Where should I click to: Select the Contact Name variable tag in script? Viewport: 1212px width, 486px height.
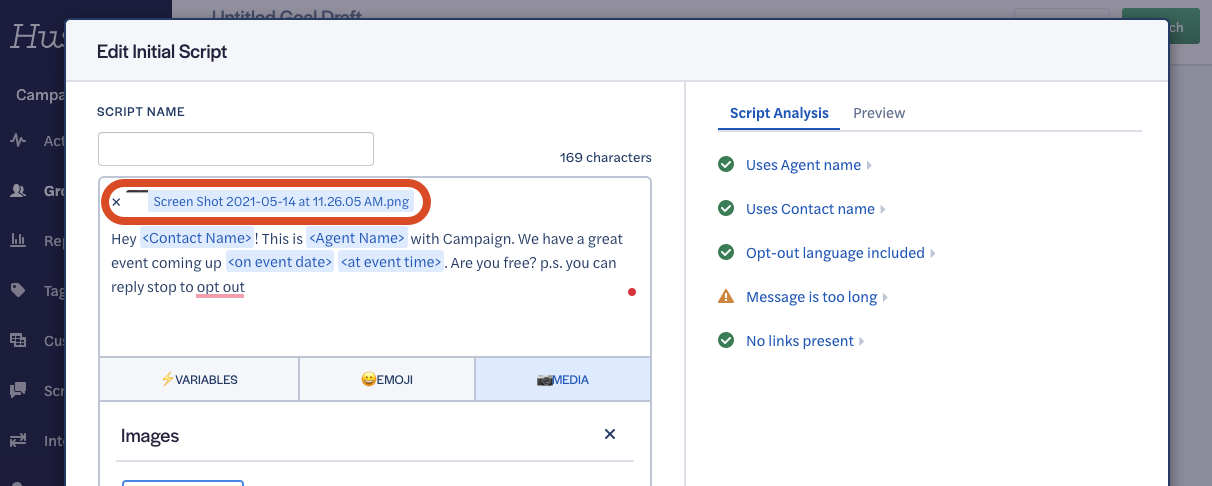click(197, 238)
